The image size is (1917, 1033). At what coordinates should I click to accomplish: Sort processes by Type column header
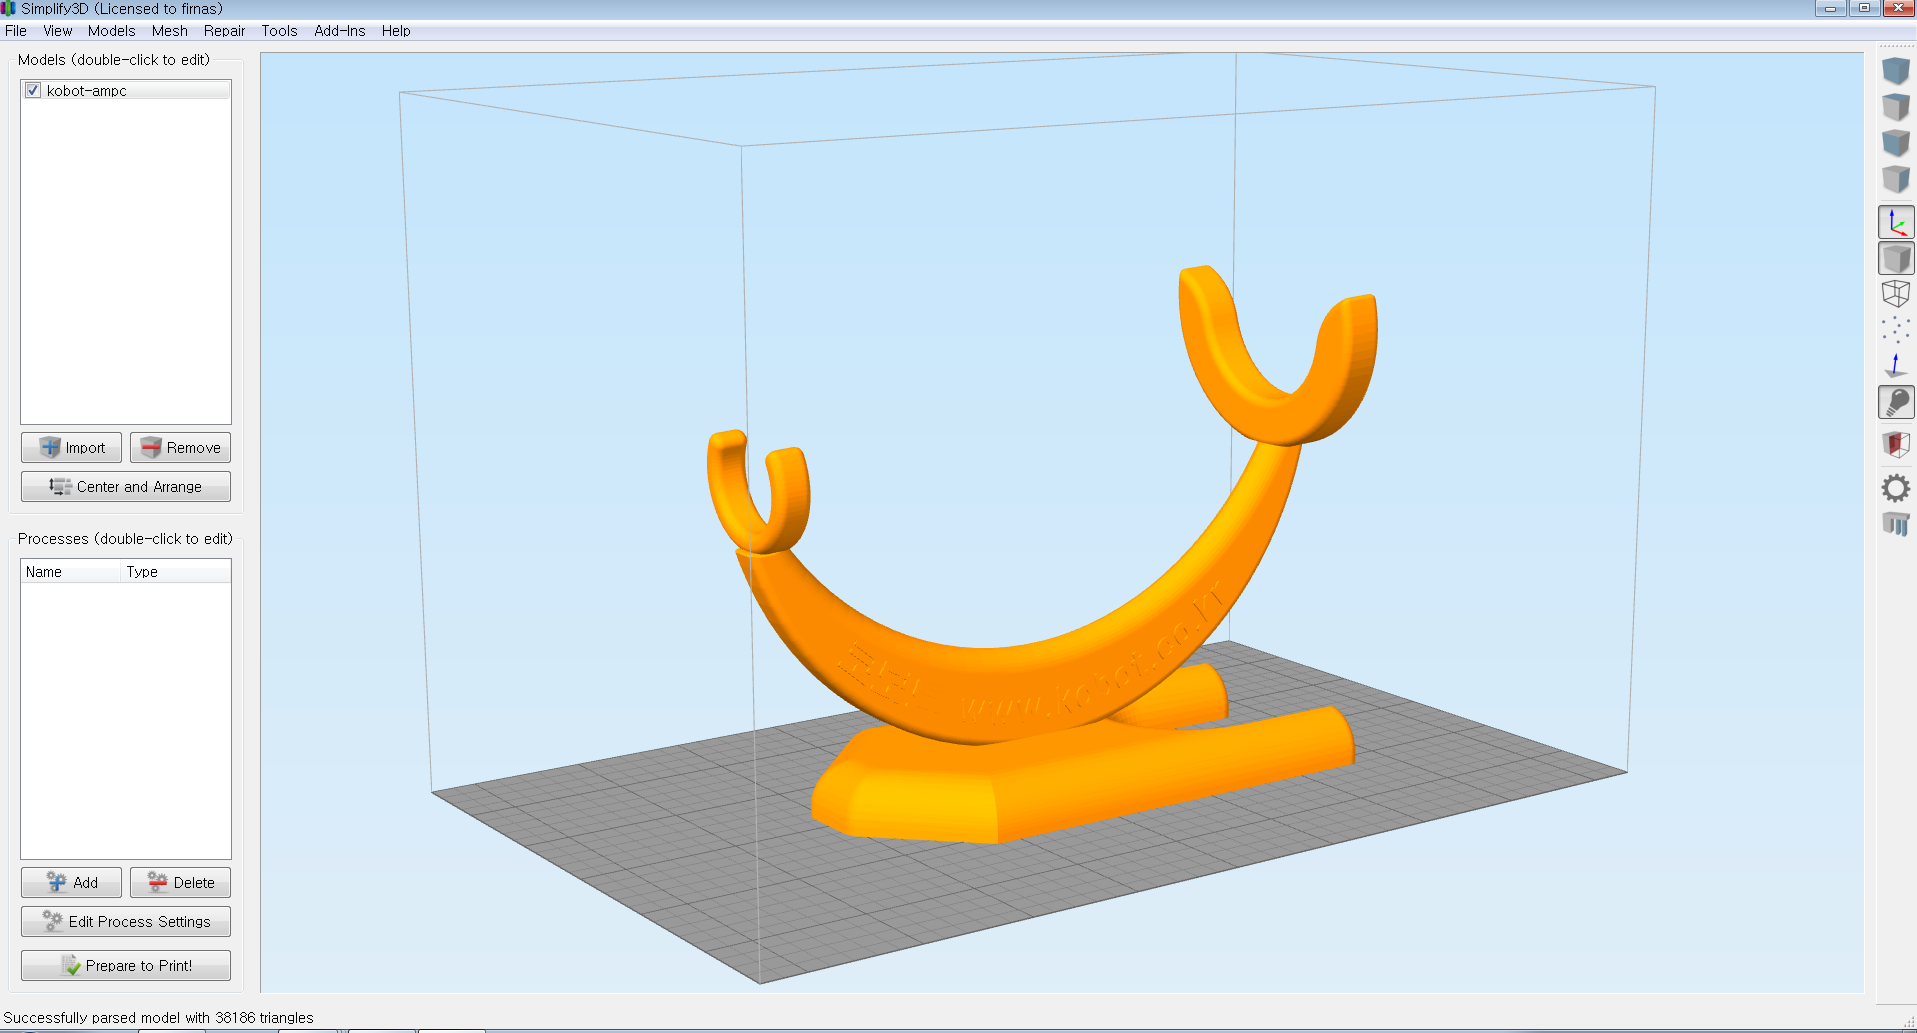pyautogui.click(x=176, y=572)
